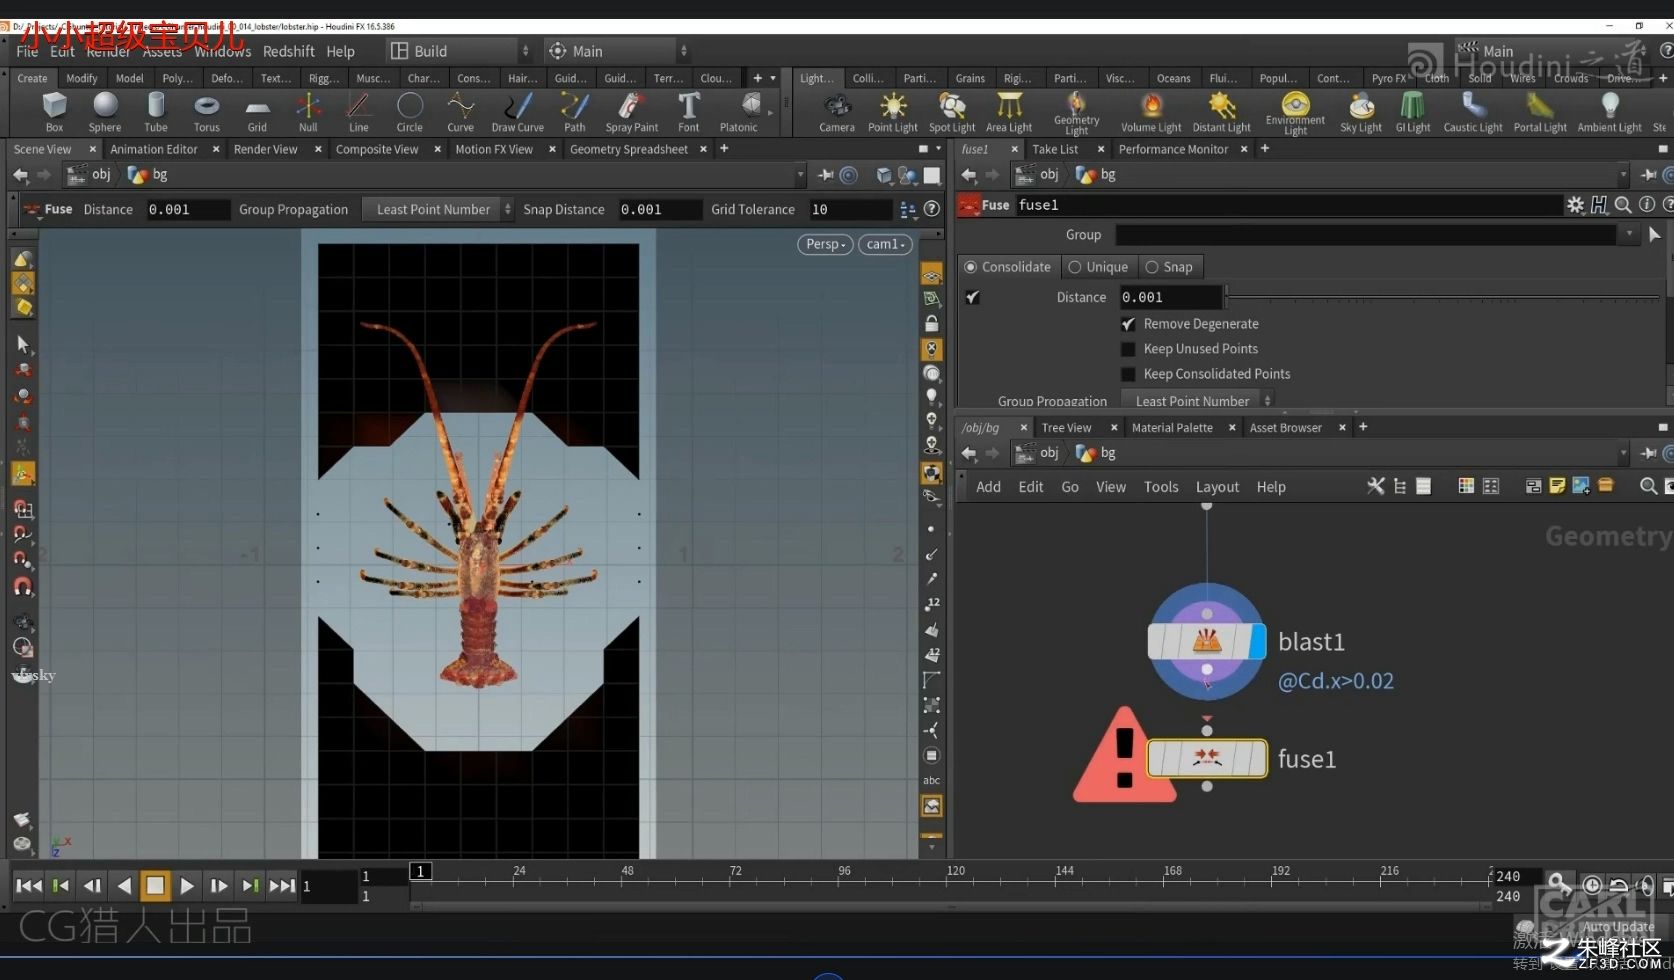Enable Keep Consolidated Points

1128,374
